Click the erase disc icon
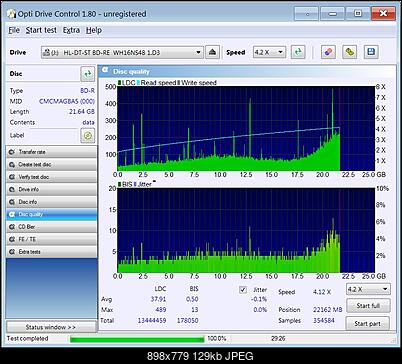402x364 pixels. 328,52
